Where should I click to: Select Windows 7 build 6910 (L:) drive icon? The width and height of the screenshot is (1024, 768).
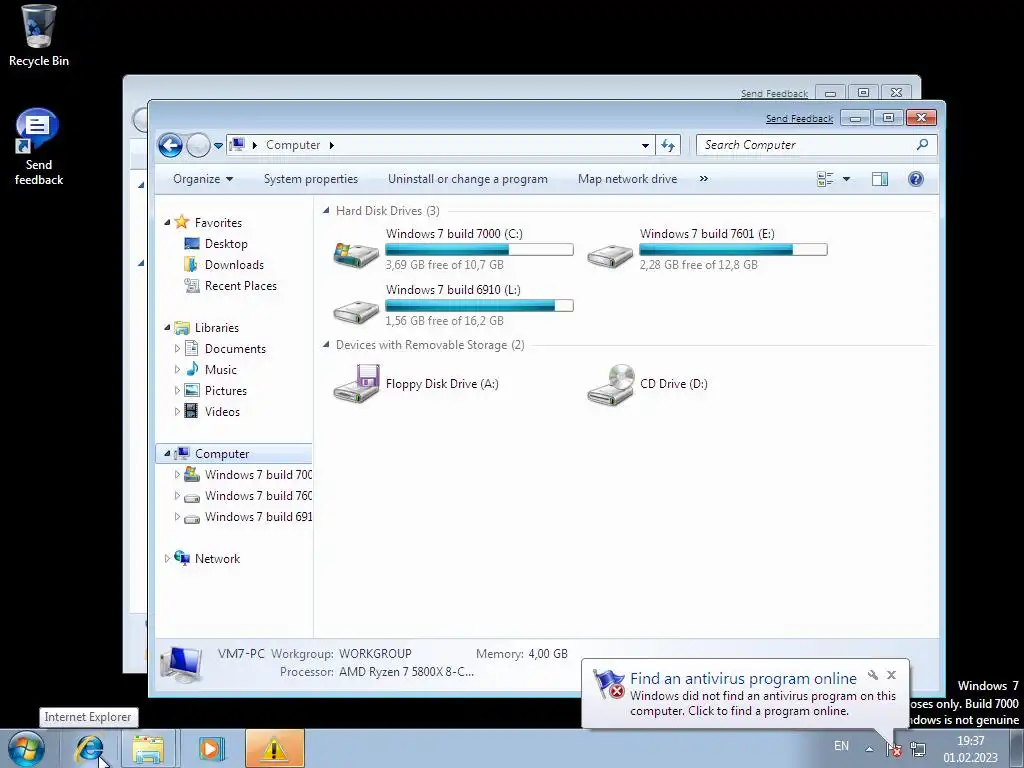(x=356, y=311)
